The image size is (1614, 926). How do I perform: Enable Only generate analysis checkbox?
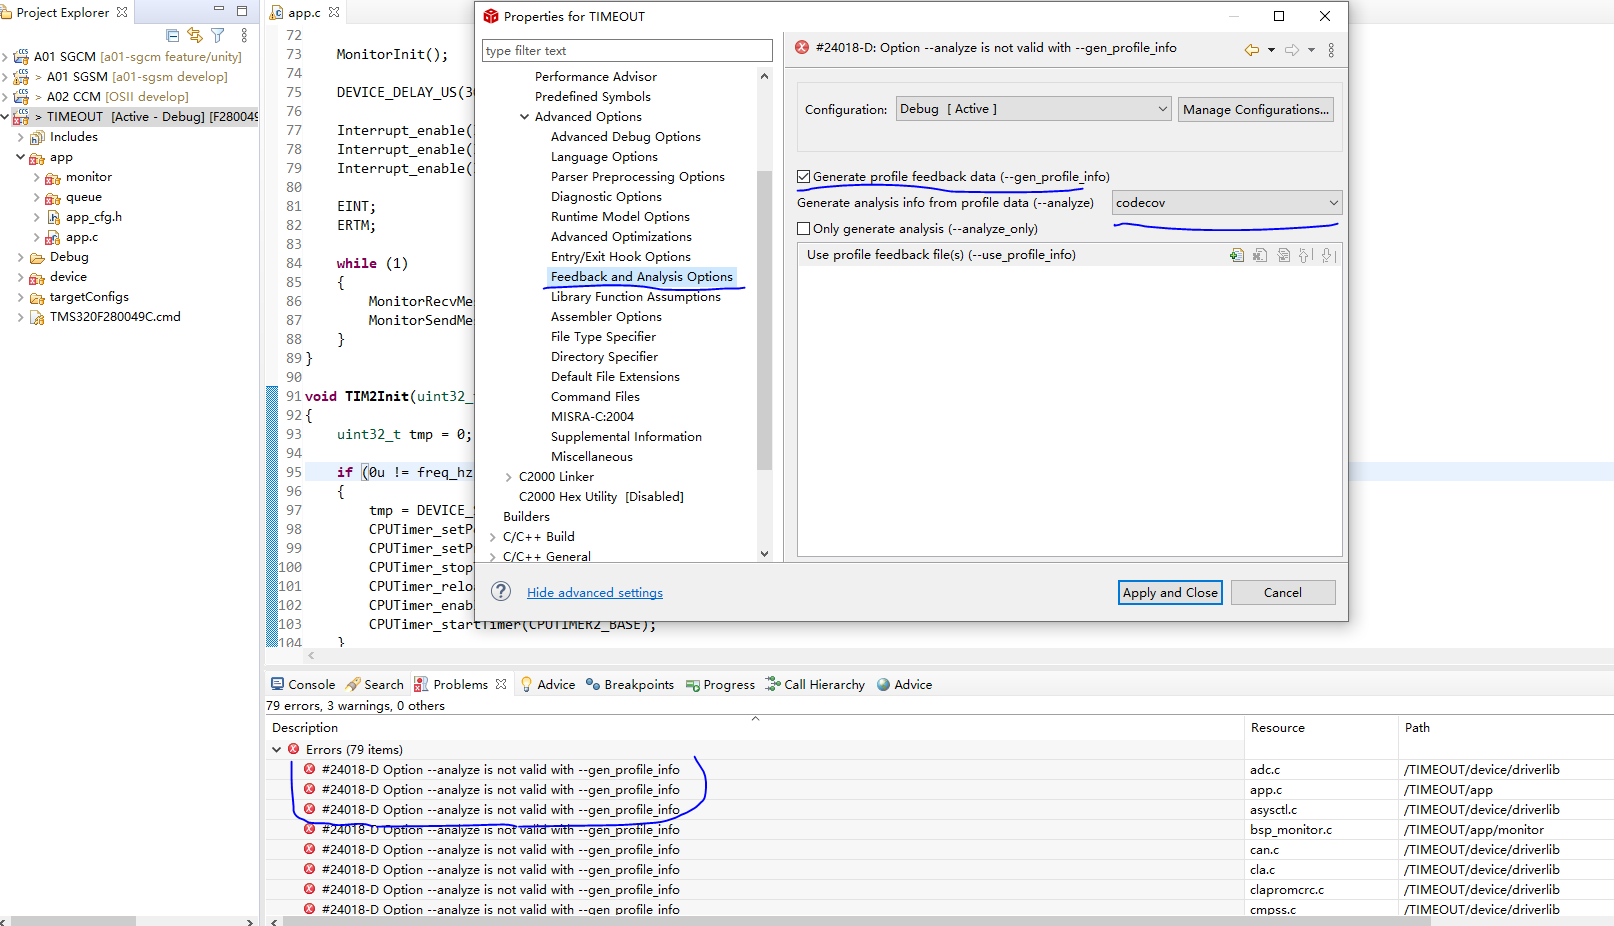point(803,229)
